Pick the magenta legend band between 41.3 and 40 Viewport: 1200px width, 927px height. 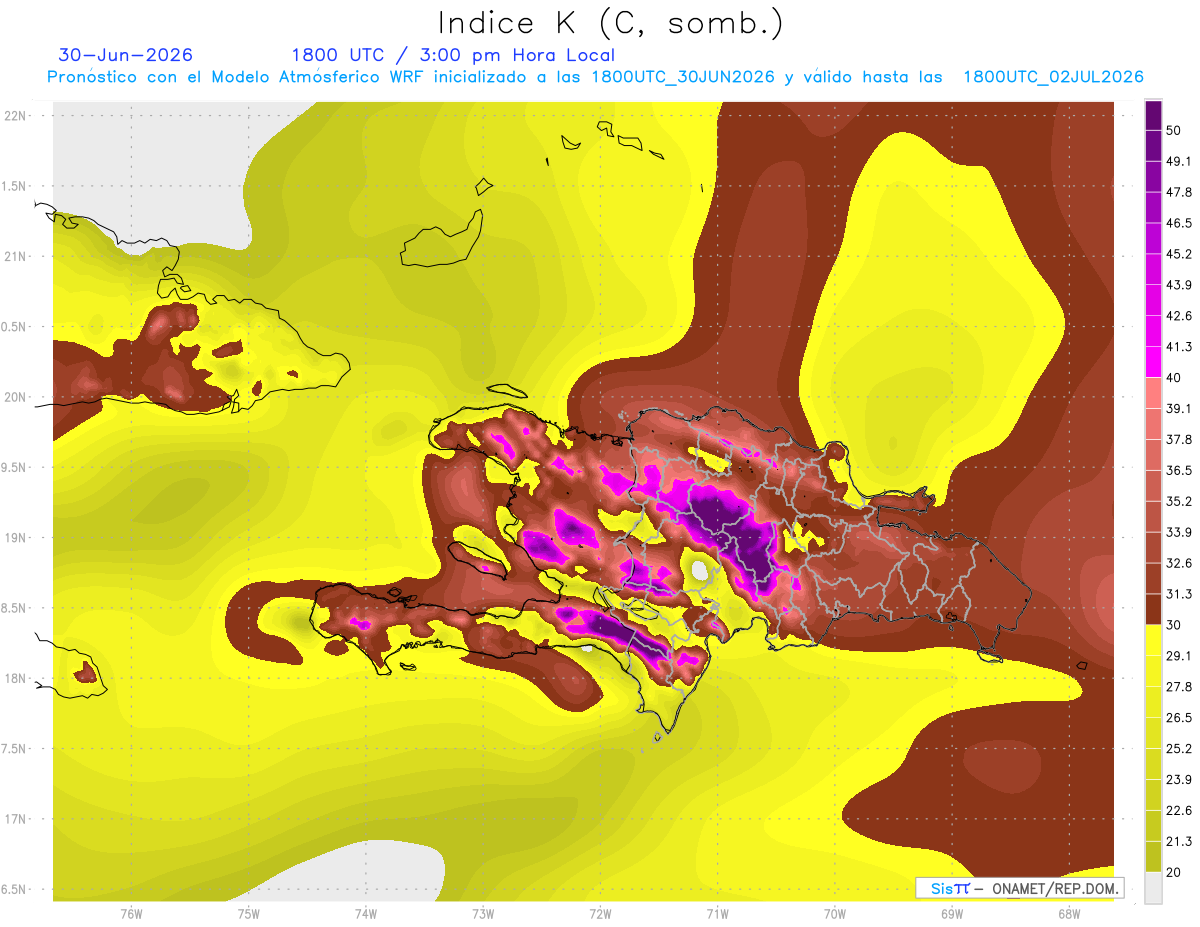click(x=1153, y=362)
